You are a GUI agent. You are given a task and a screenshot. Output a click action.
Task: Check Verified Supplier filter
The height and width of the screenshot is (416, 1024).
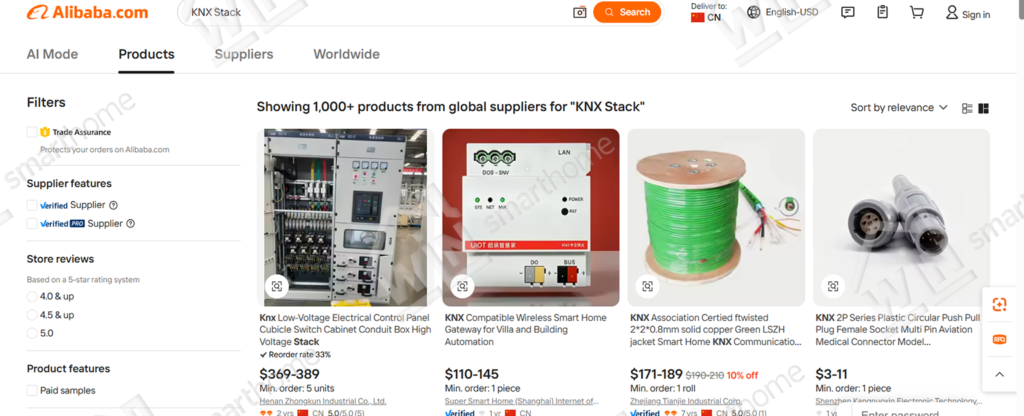32,205
